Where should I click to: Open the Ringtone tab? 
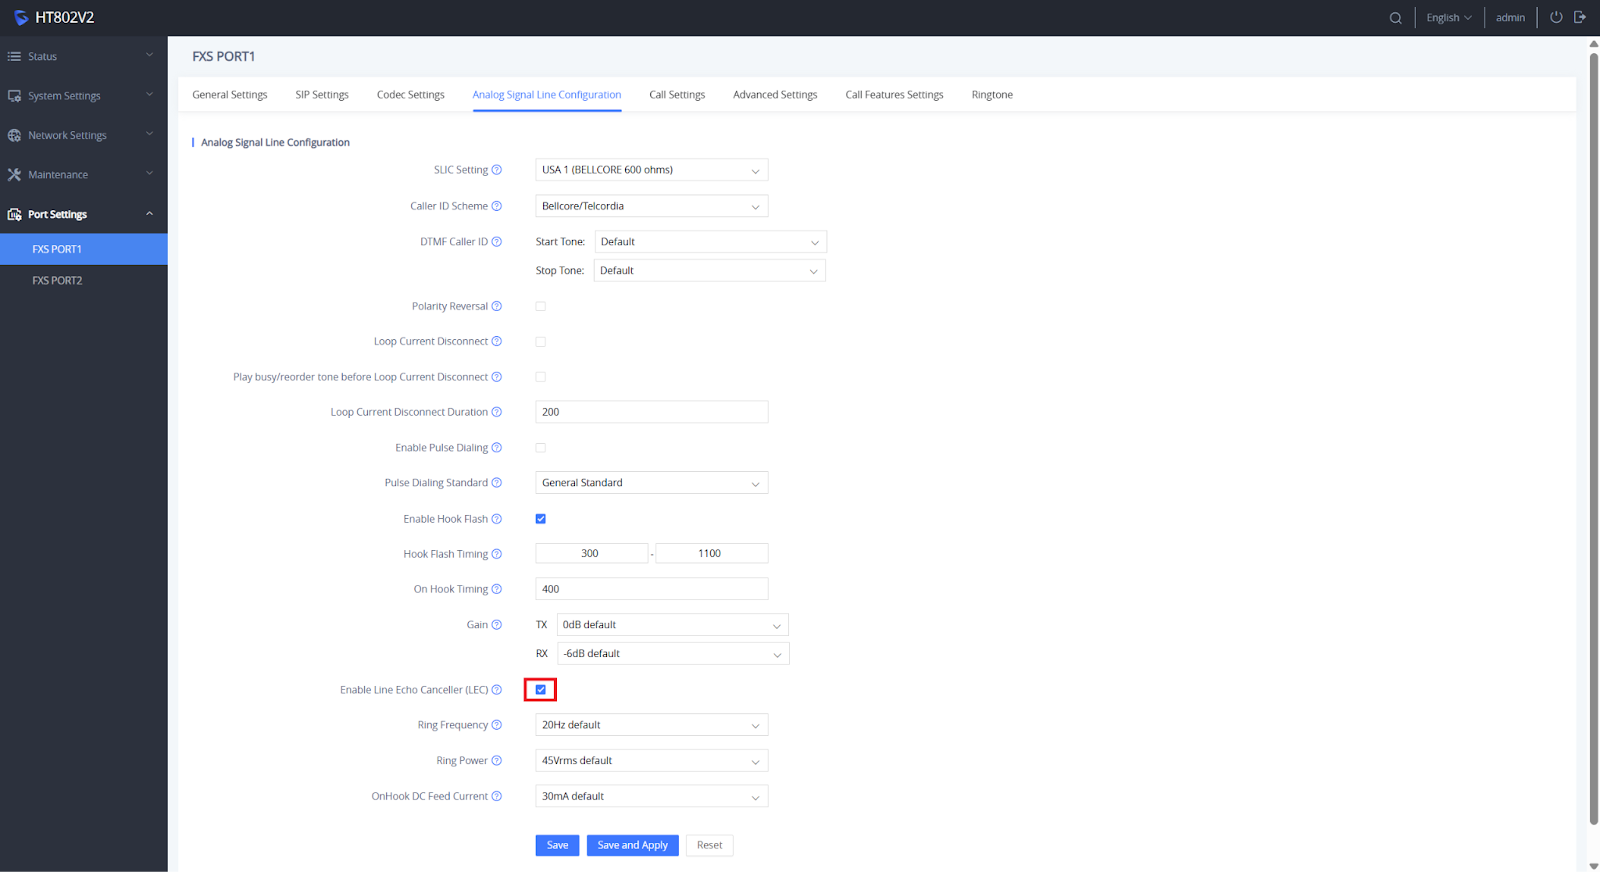992,95
